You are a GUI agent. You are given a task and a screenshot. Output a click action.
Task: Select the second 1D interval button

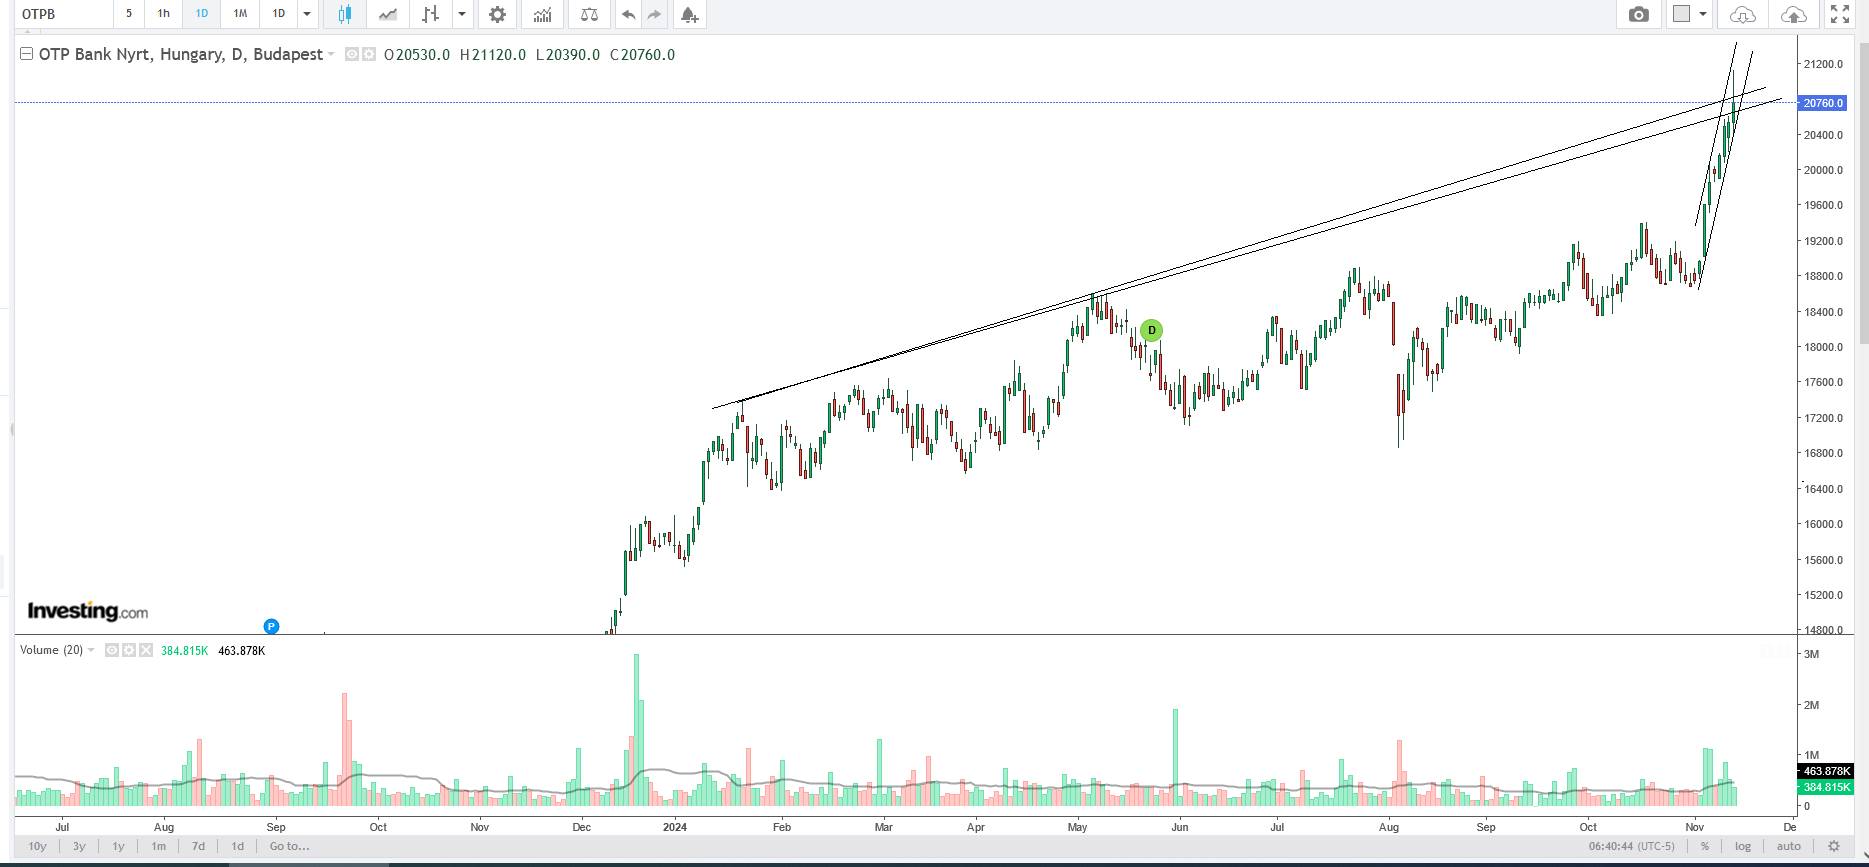(279, 14)
